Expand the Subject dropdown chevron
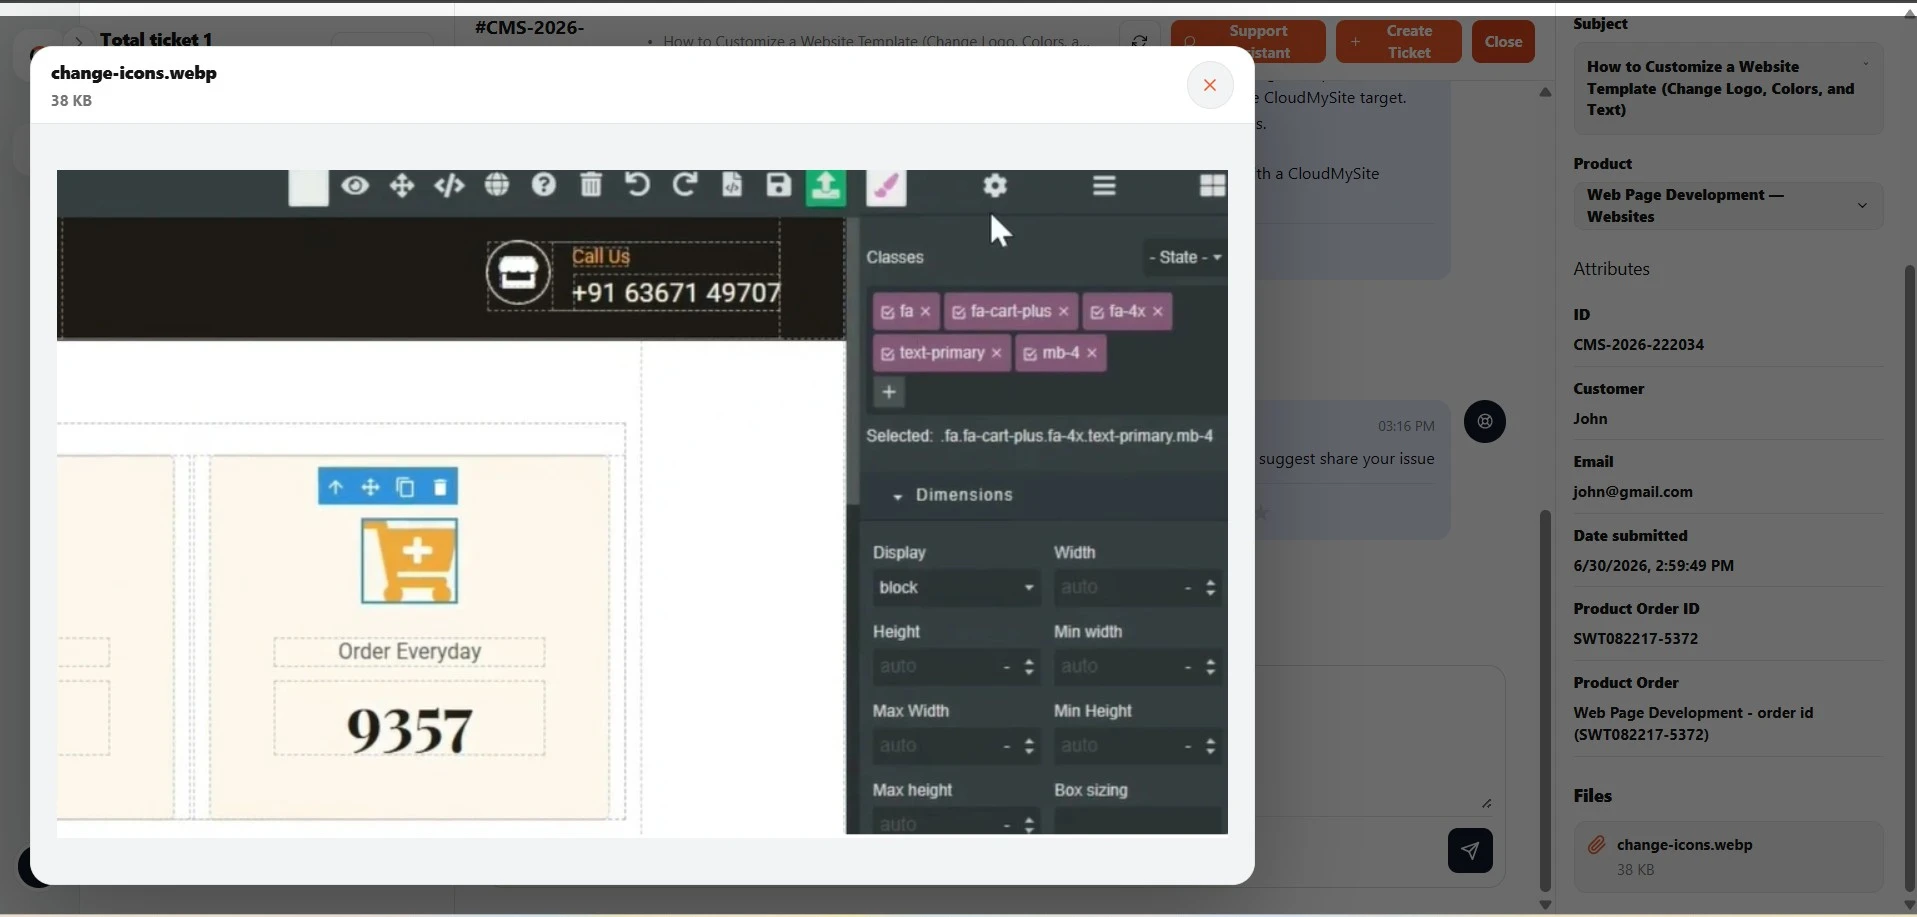Screen dimensions: 1917x917 (1865, 64)
